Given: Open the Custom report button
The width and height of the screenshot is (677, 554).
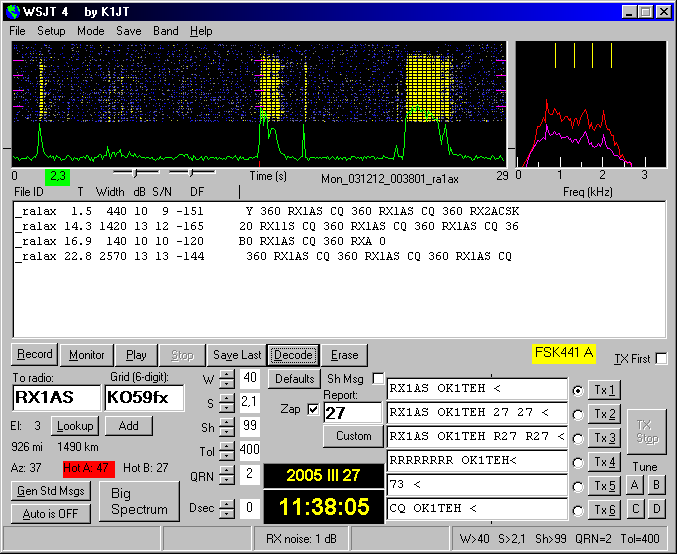Looking at the screenshot, I should (x=353, y=436).
